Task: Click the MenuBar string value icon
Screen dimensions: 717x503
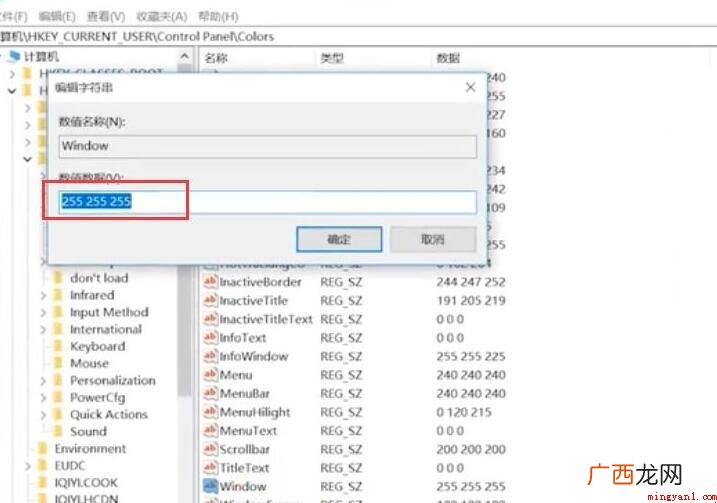Action: point(210,393)
